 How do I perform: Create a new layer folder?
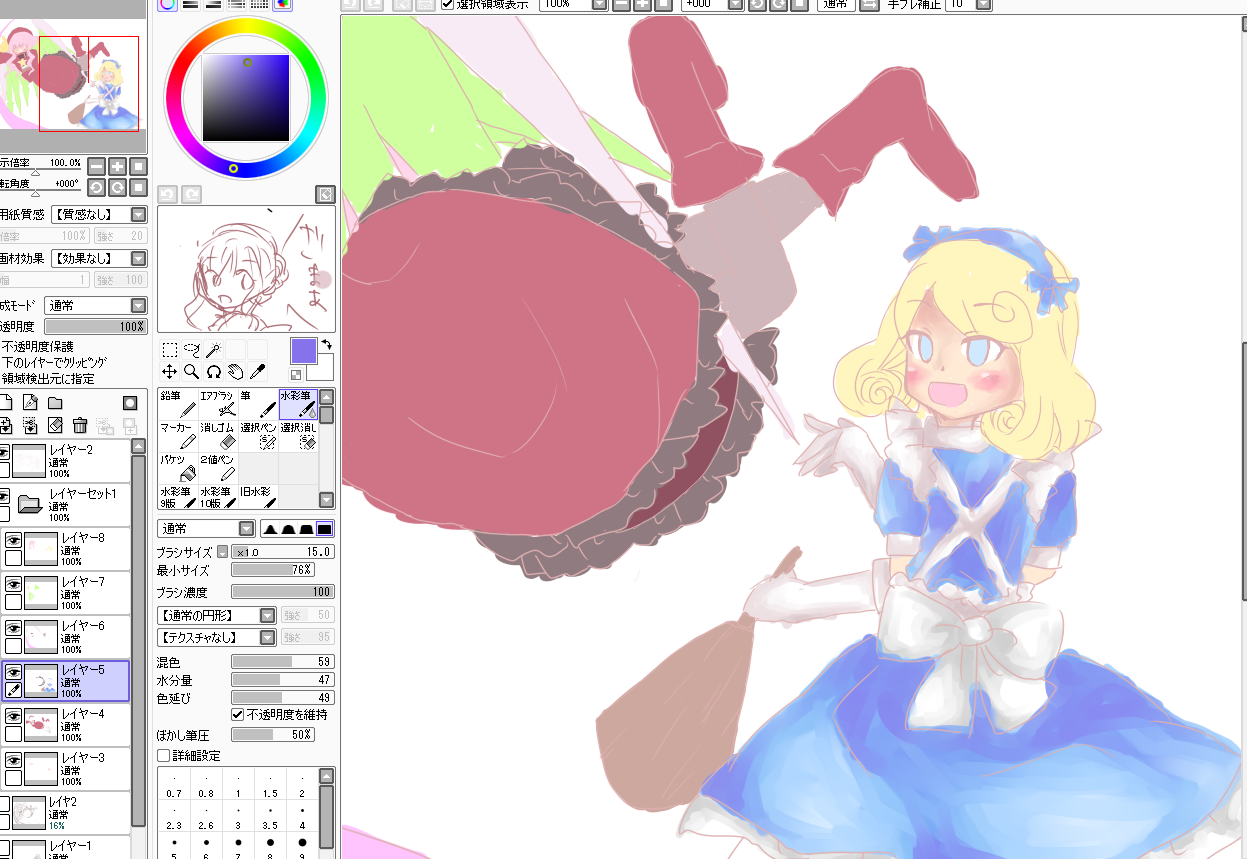pos(55,402)
